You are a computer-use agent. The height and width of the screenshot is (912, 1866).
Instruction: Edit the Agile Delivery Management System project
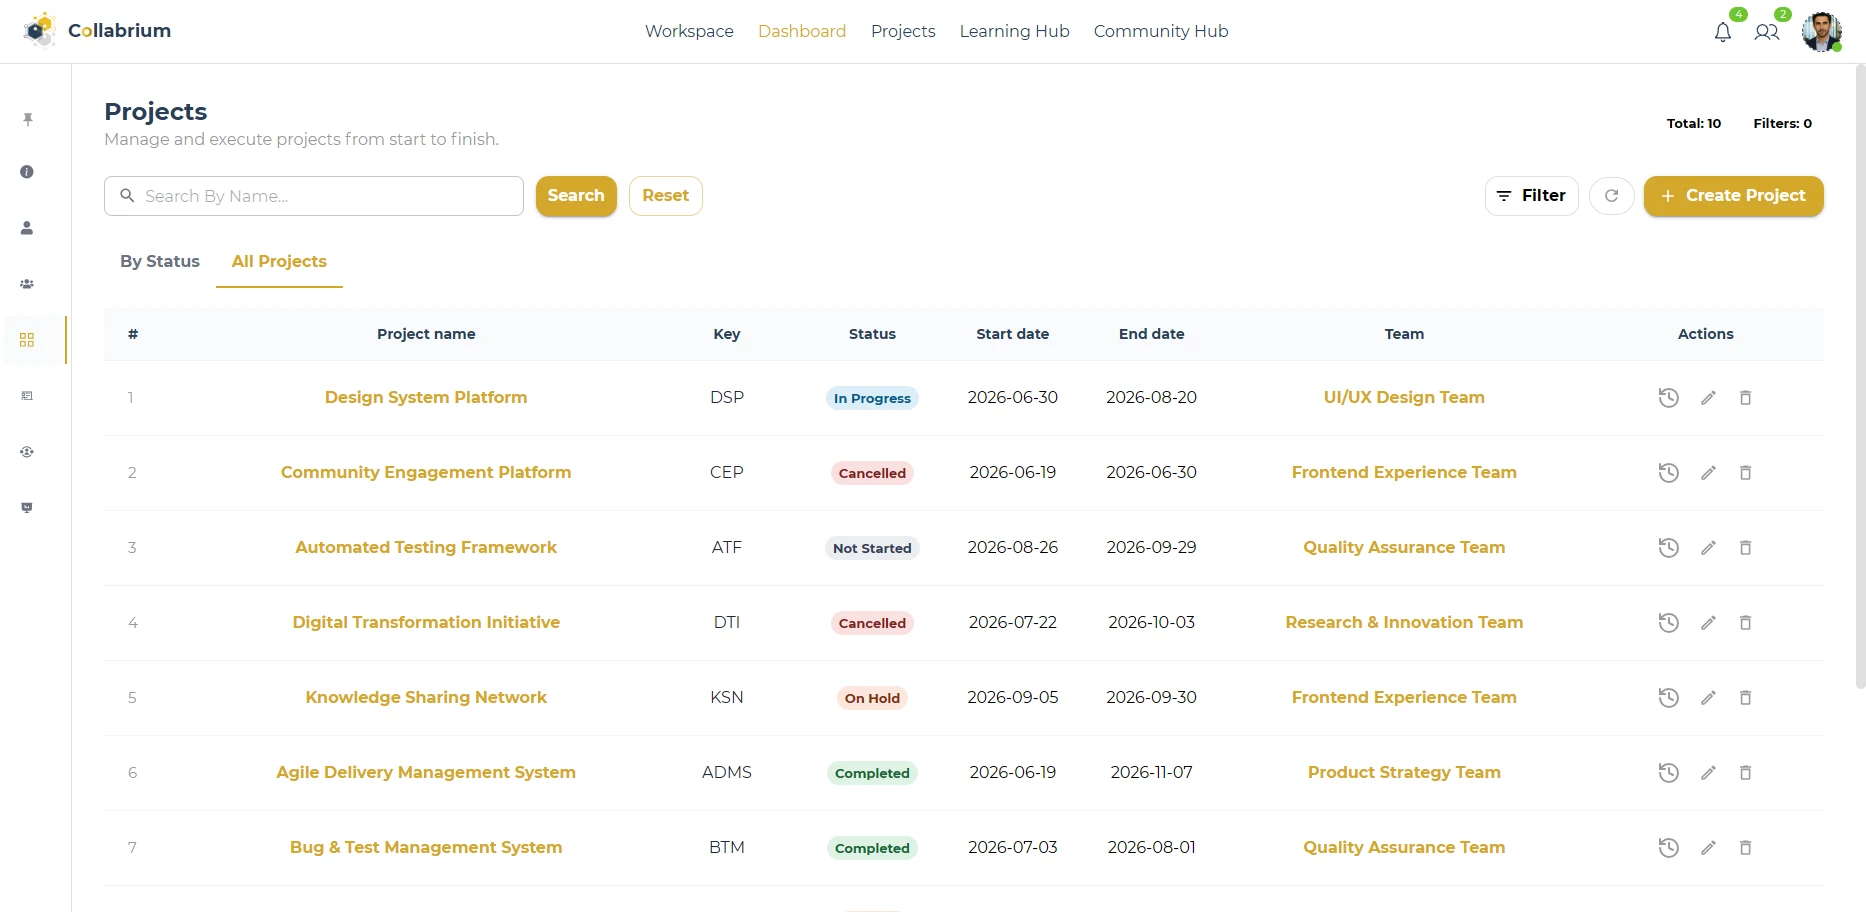point(1708,773)
